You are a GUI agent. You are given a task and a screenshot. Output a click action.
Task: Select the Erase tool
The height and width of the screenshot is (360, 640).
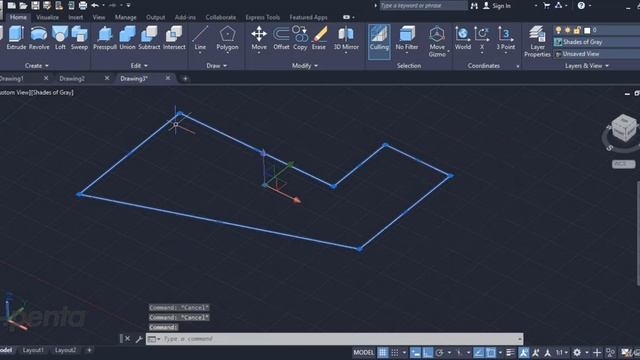coord(319,38)
